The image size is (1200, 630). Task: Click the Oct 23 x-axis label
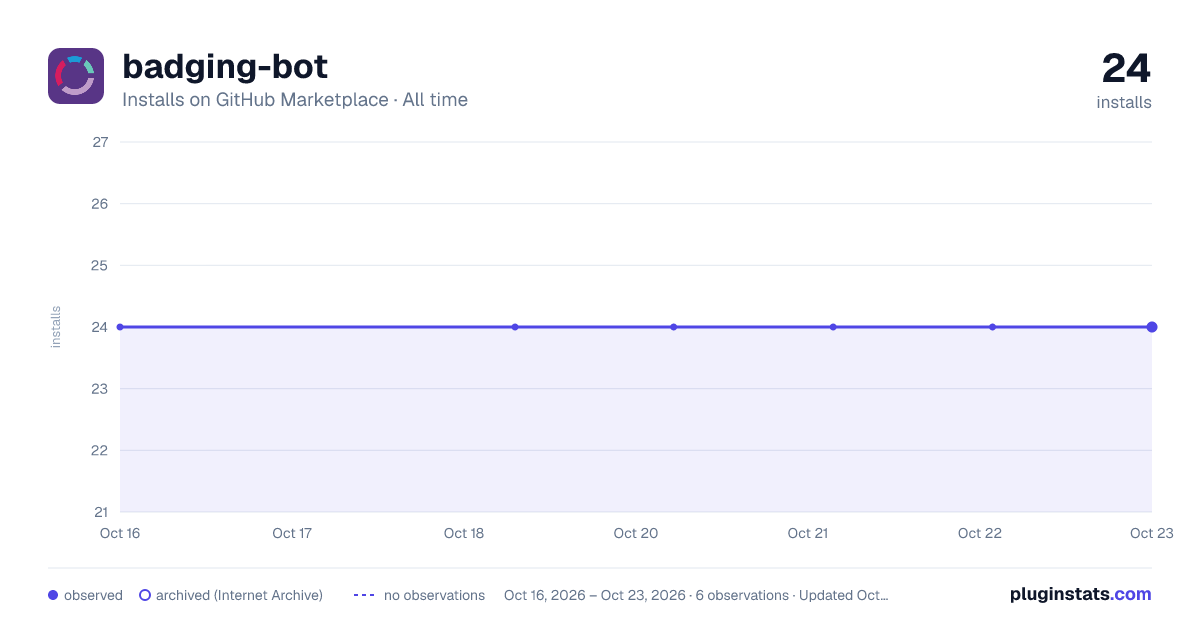point(1151,534)
